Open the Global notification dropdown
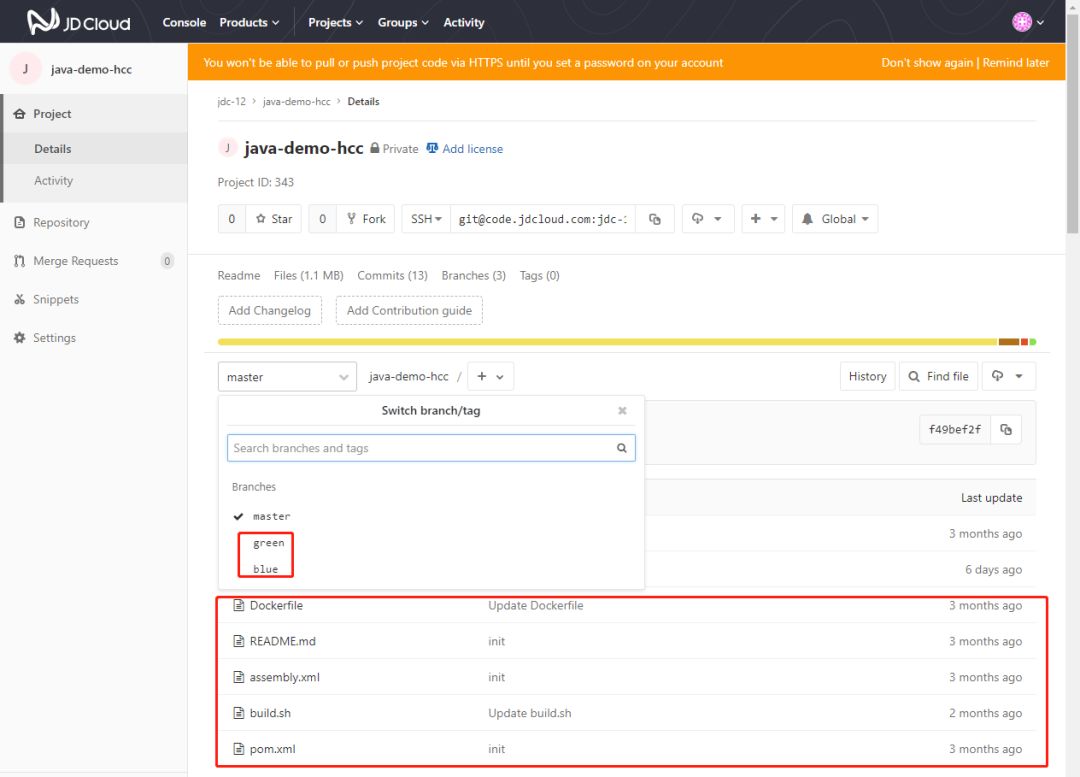 pyautogui.click(x=835, y=219)
